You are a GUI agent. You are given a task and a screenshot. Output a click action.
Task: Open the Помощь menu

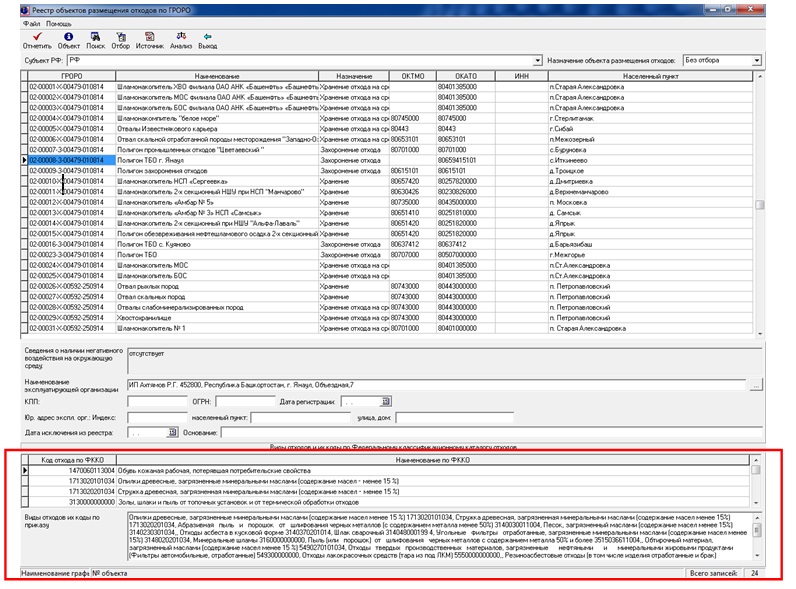click(59, 22)
